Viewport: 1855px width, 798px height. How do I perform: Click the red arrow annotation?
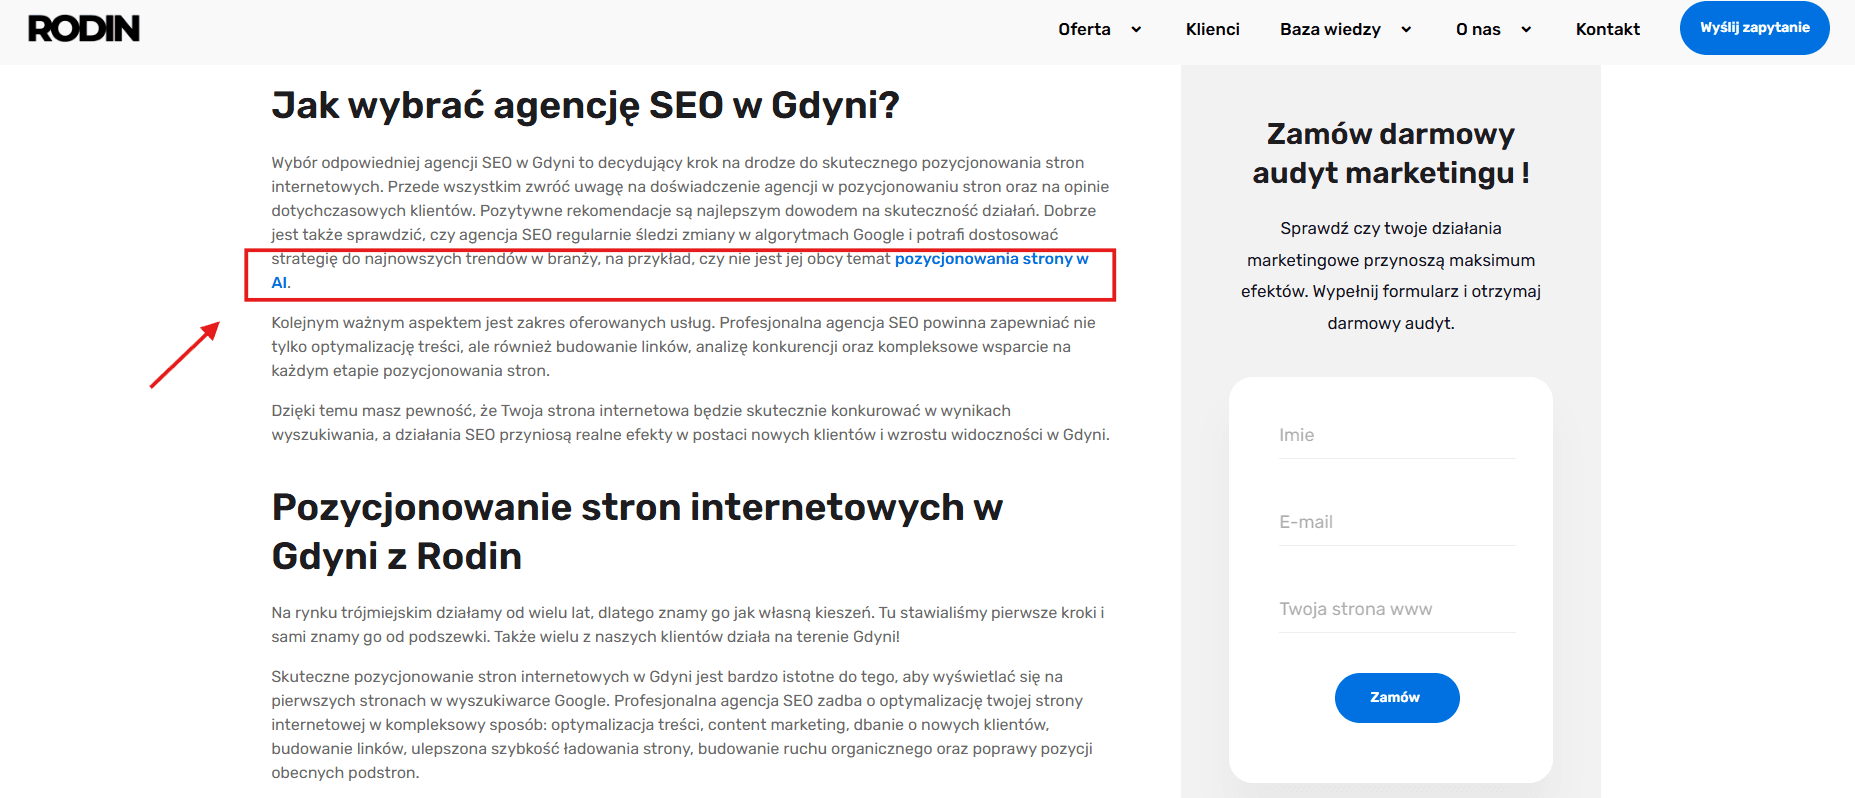click(x=185, y=354)
